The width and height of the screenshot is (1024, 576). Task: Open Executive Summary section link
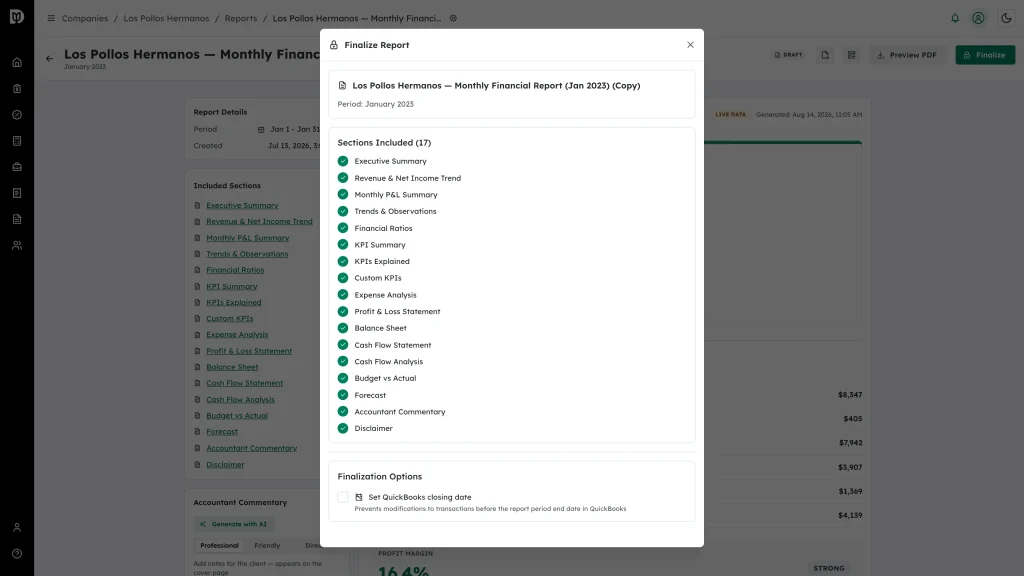pos(242,205)
